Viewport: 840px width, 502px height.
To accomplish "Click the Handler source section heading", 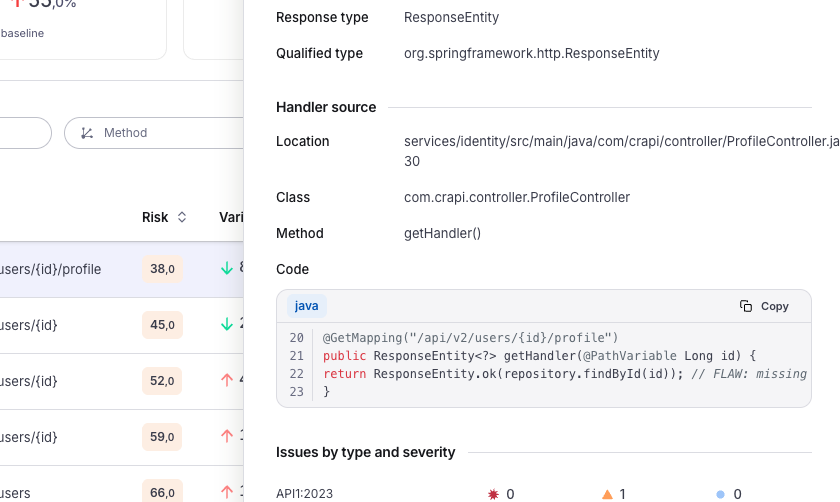I will [x=326, y=107].
